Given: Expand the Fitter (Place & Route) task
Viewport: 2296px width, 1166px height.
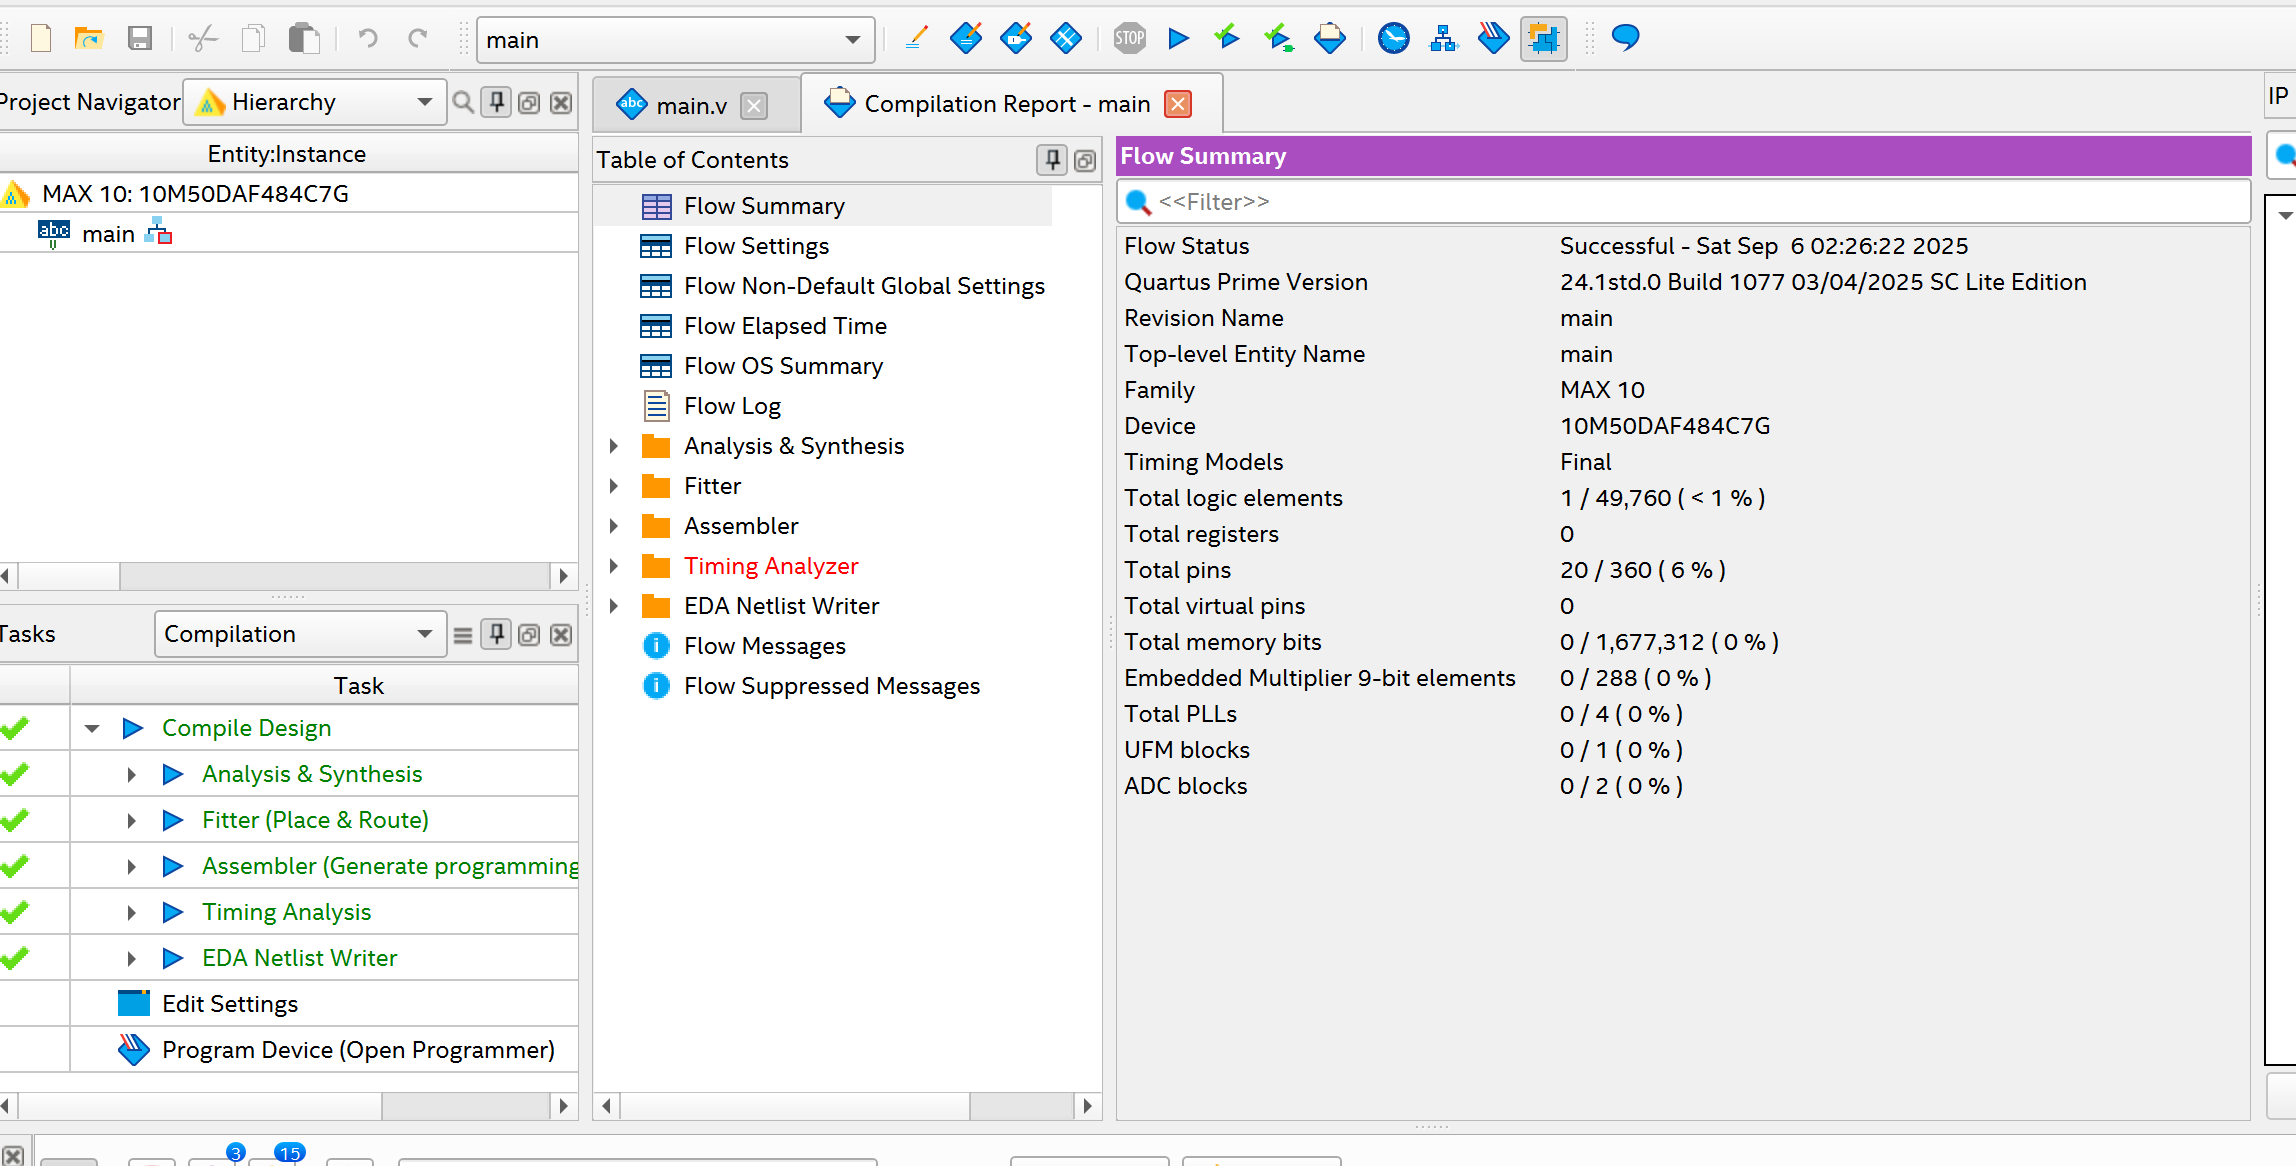Looking at the screenshot, I should (131, 820).
